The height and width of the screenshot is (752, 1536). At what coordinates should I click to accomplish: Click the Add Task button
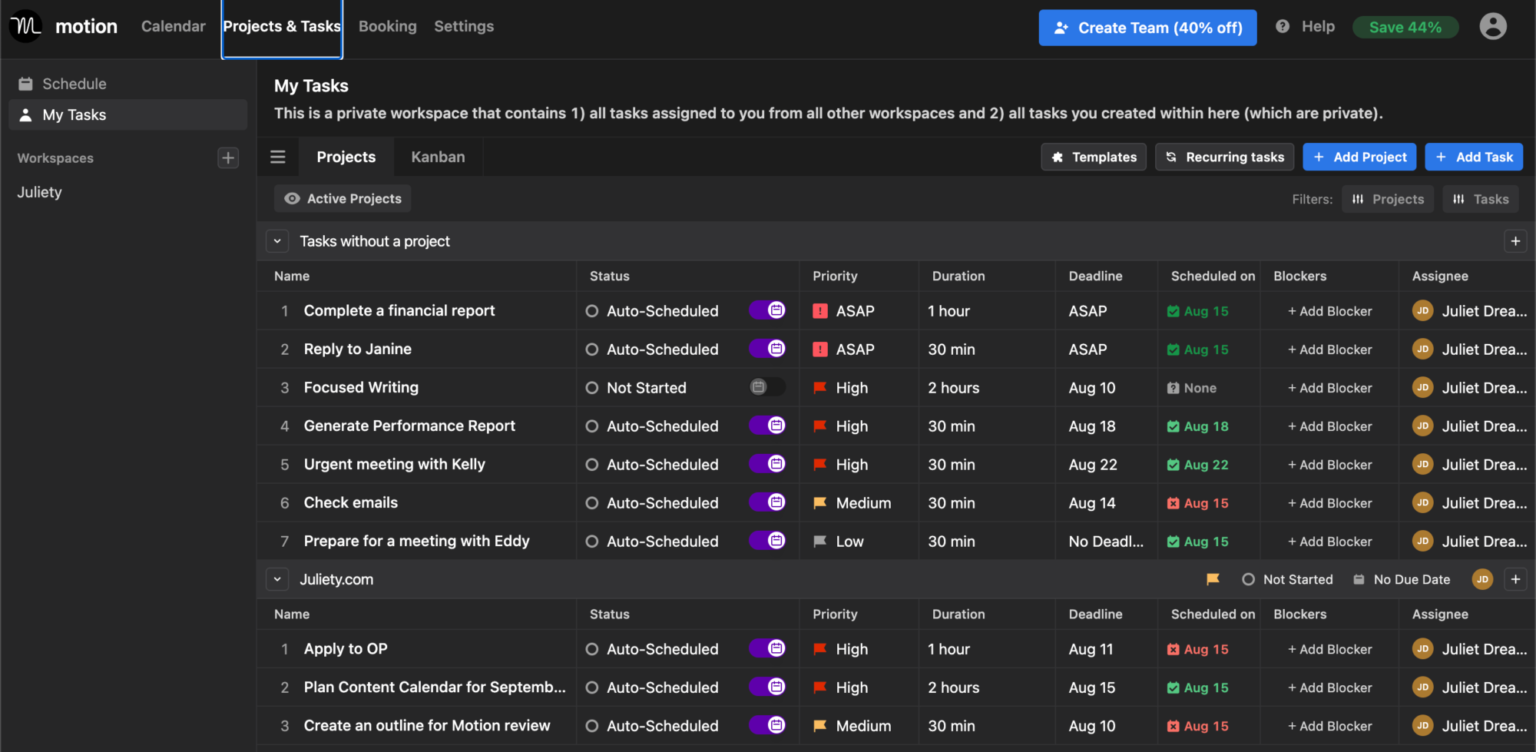pos(1474,157)
